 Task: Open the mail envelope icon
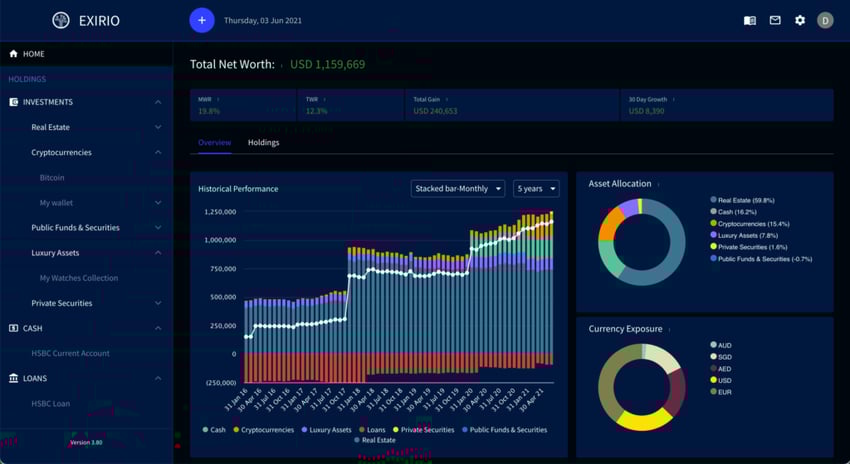(775, 20)
